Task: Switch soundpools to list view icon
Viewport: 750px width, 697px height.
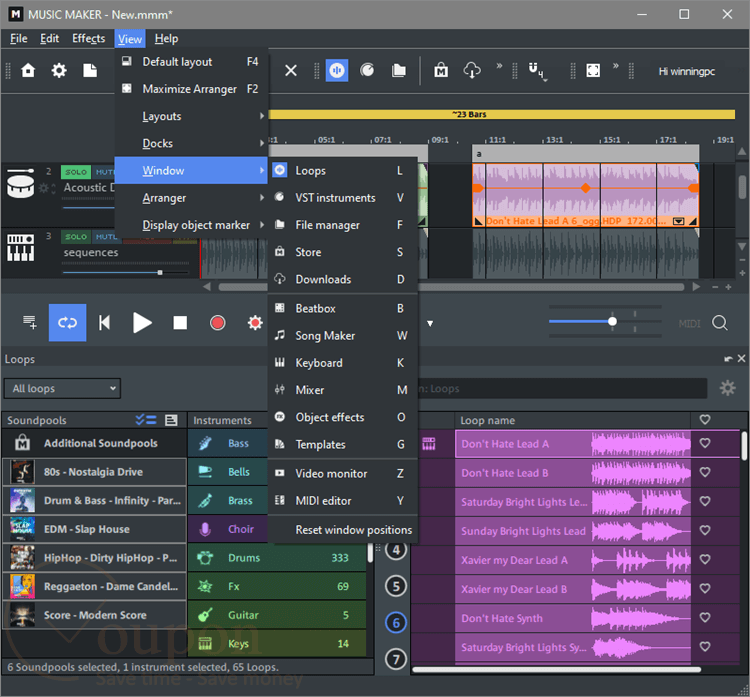Action: pyautogui.click(x=171, y=420)
